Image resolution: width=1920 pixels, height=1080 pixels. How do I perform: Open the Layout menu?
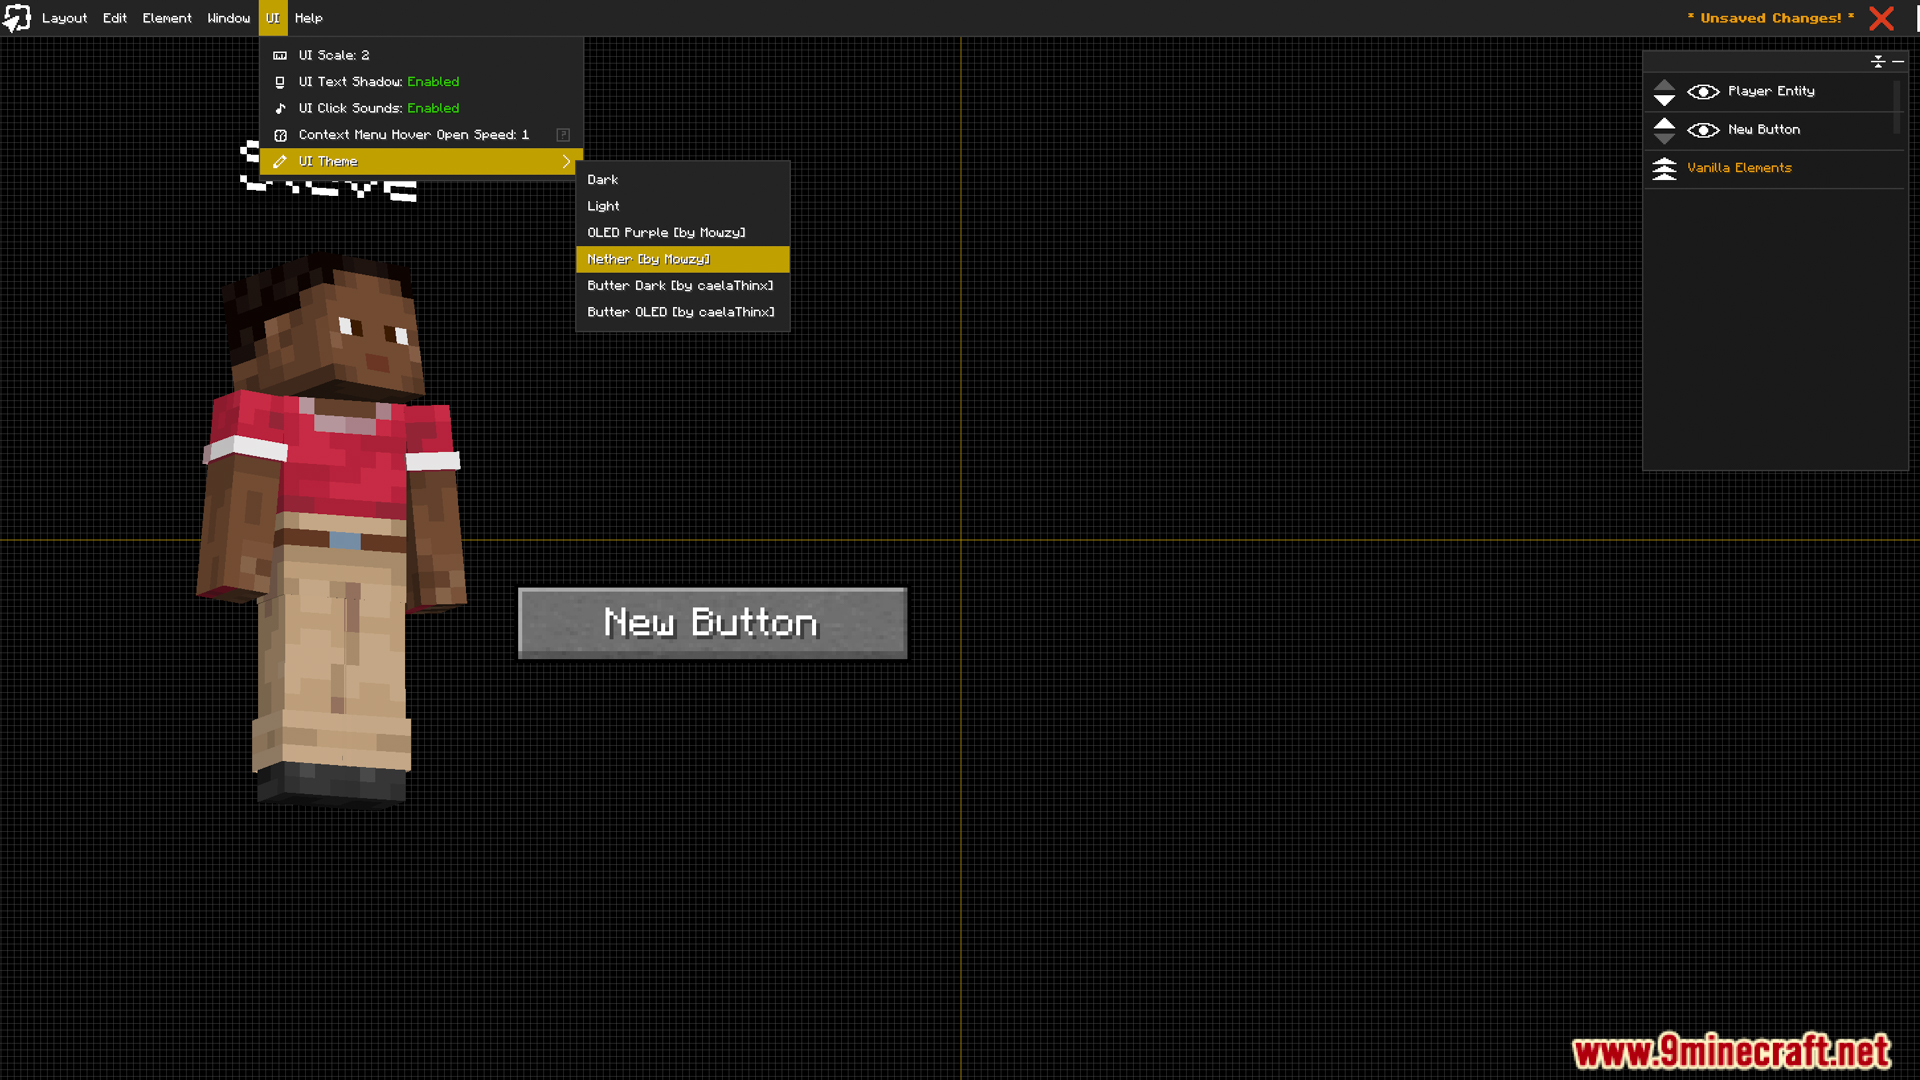point(64,18)
